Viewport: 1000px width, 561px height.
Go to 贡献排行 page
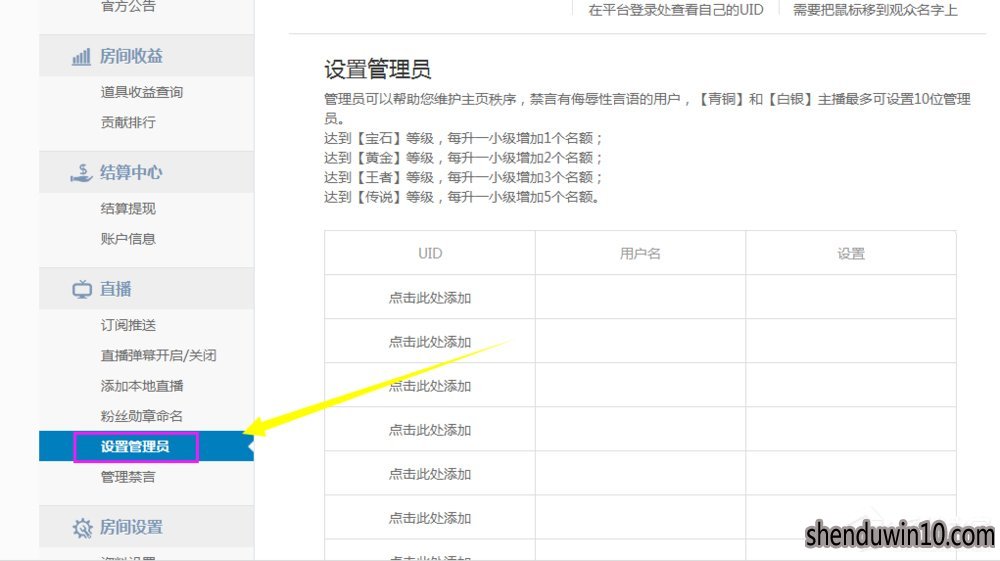click(128, 122)
